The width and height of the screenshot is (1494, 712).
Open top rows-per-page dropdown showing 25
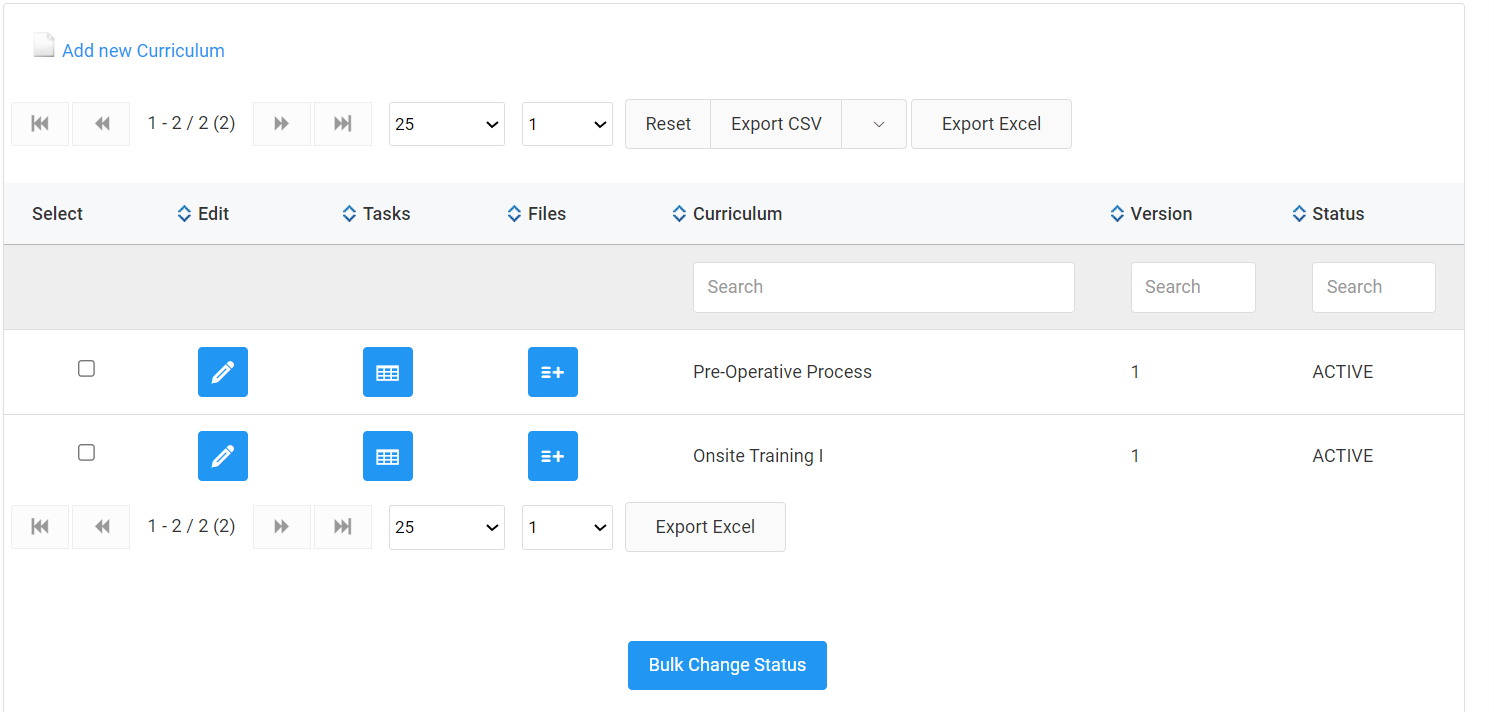click(x=447, y=124)
